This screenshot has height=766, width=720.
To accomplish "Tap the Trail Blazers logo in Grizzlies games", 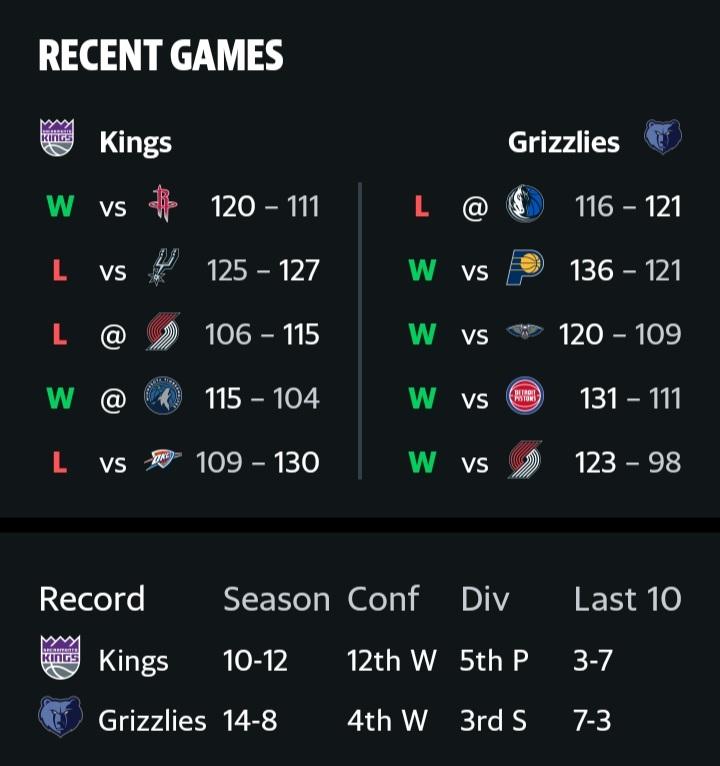I will (x=525, y=460).
